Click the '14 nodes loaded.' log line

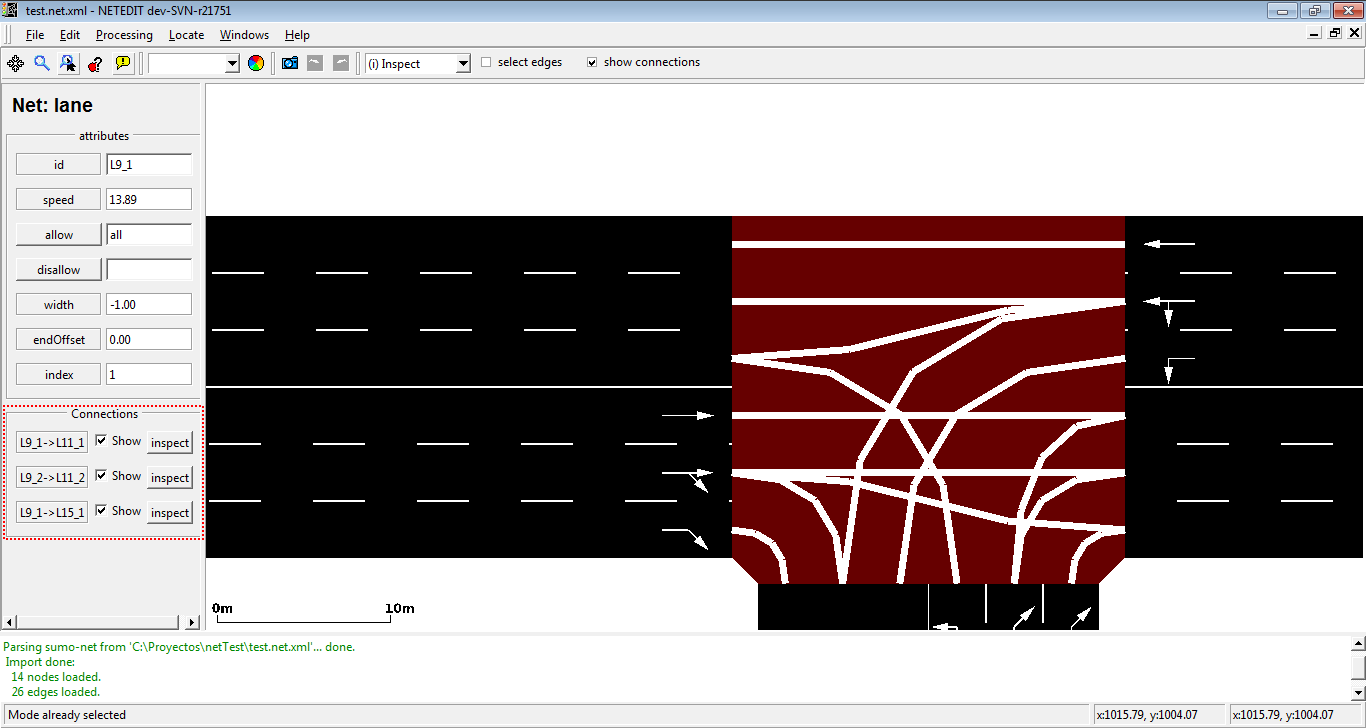[56, 677]
